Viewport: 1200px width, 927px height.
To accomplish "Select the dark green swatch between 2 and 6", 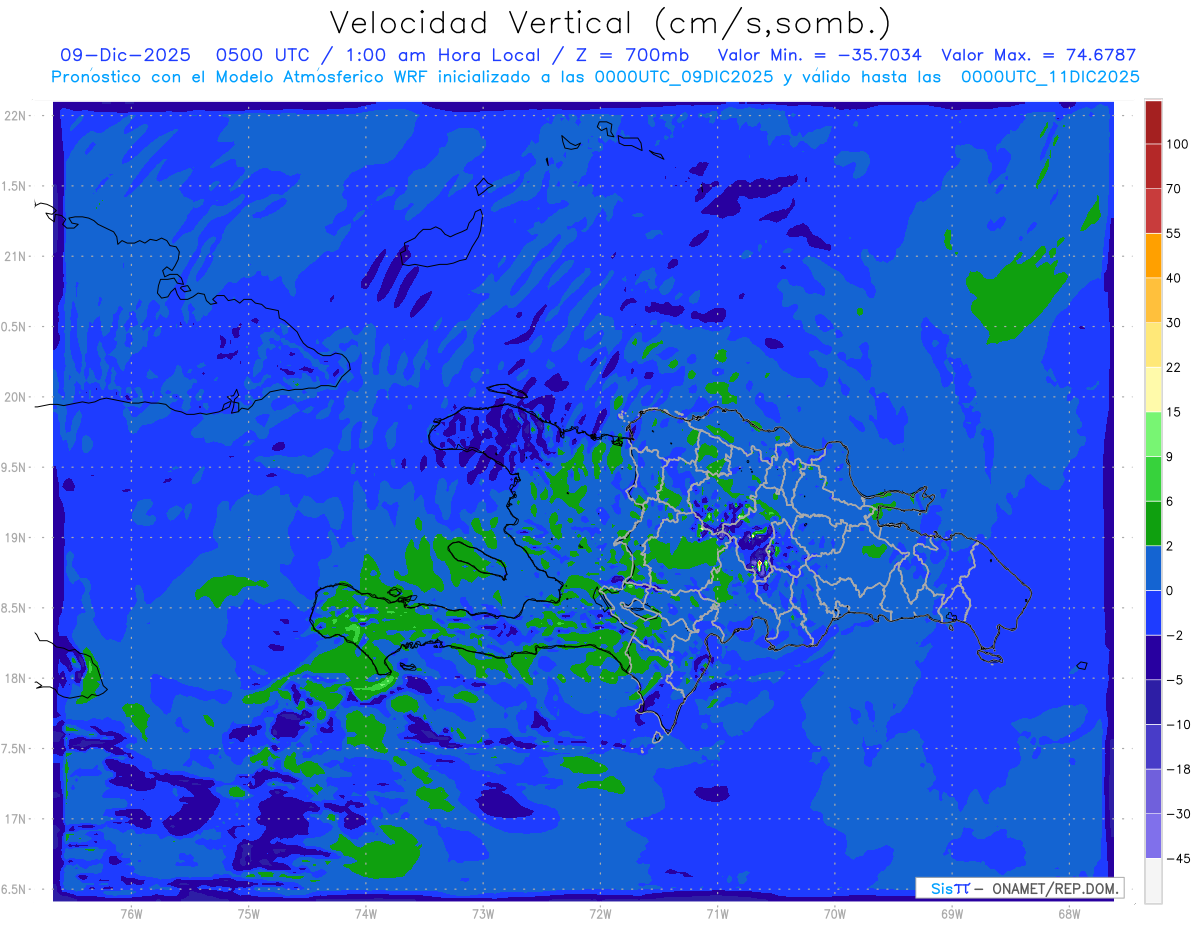I will coord(1153,523).
